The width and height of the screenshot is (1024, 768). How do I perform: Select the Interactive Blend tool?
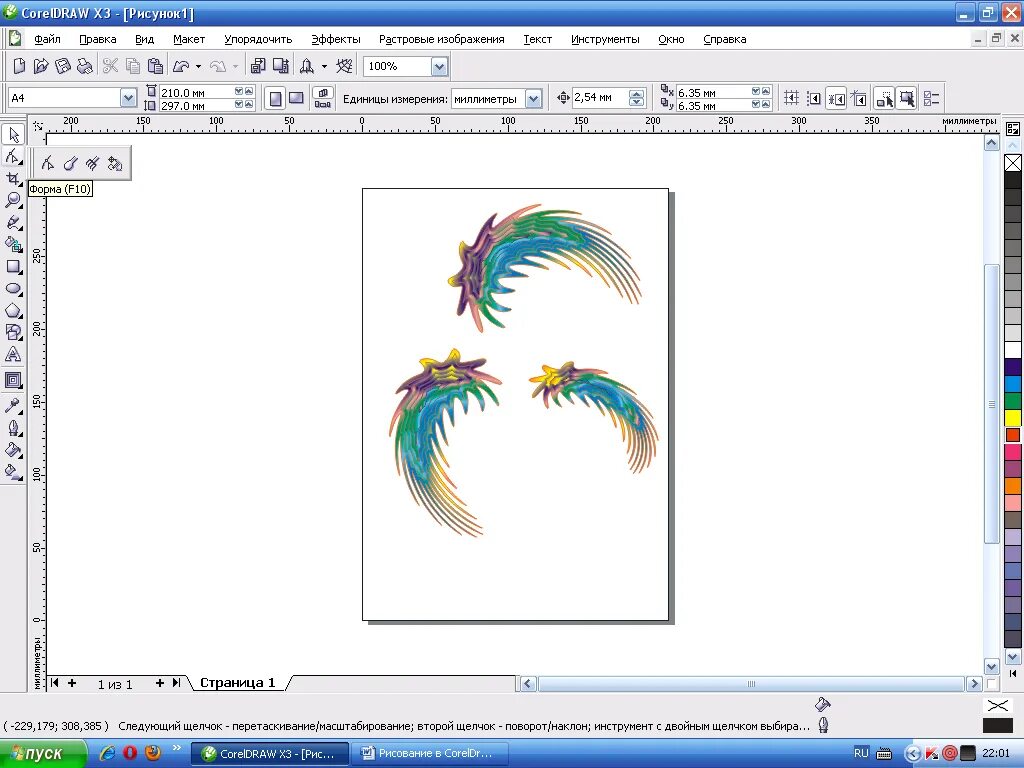[13, 380]
